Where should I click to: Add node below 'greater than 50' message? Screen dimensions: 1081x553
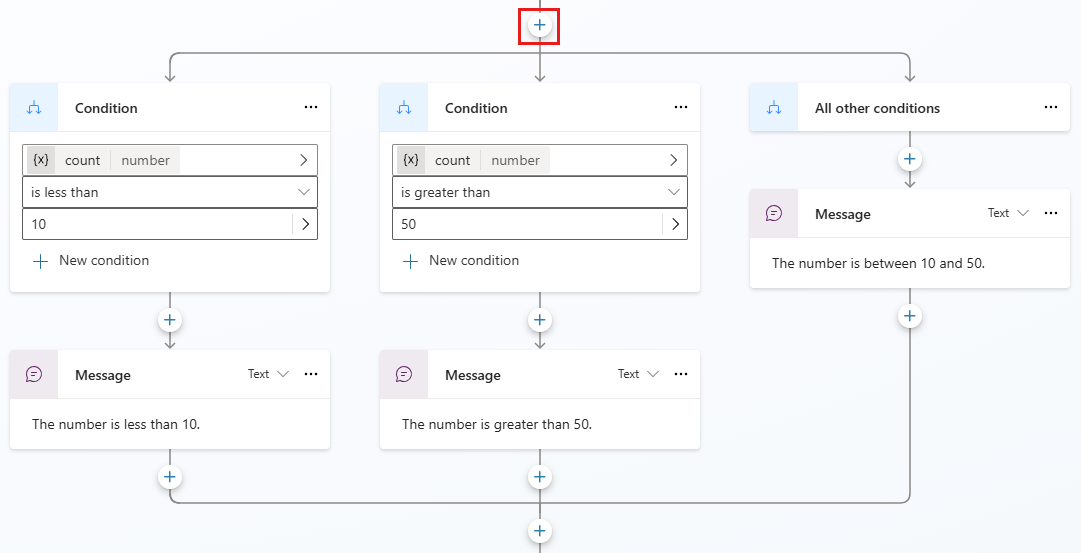(540, 477)
